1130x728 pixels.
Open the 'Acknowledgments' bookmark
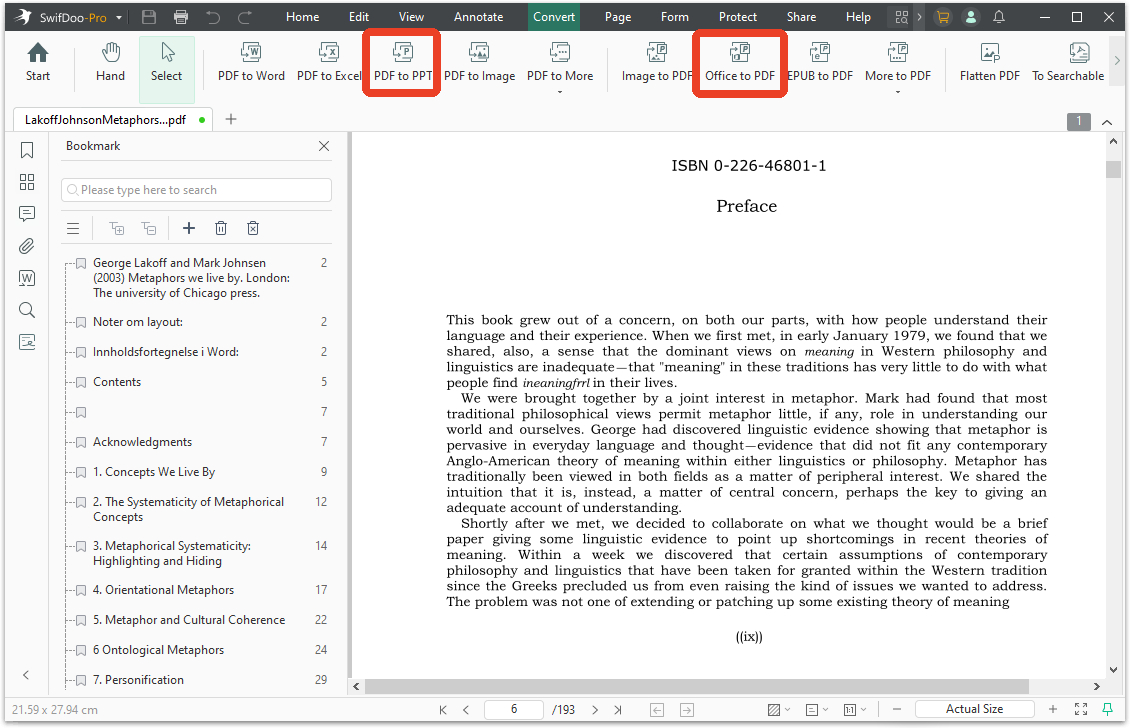pos(143,442)
